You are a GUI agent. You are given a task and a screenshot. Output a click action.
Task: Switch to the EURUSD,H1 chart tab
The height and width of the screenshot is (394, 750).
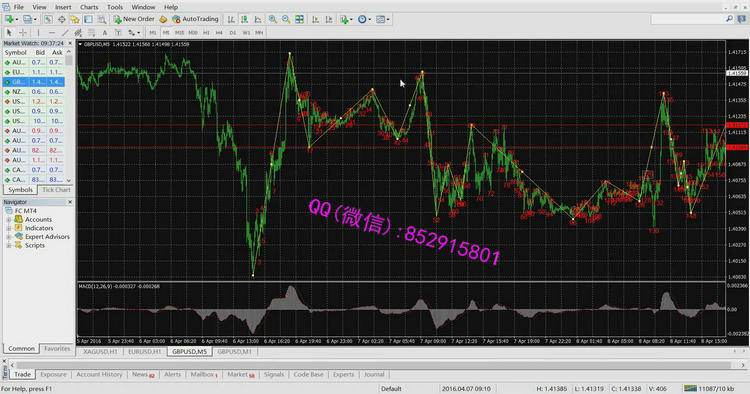[x=145, y=351]
